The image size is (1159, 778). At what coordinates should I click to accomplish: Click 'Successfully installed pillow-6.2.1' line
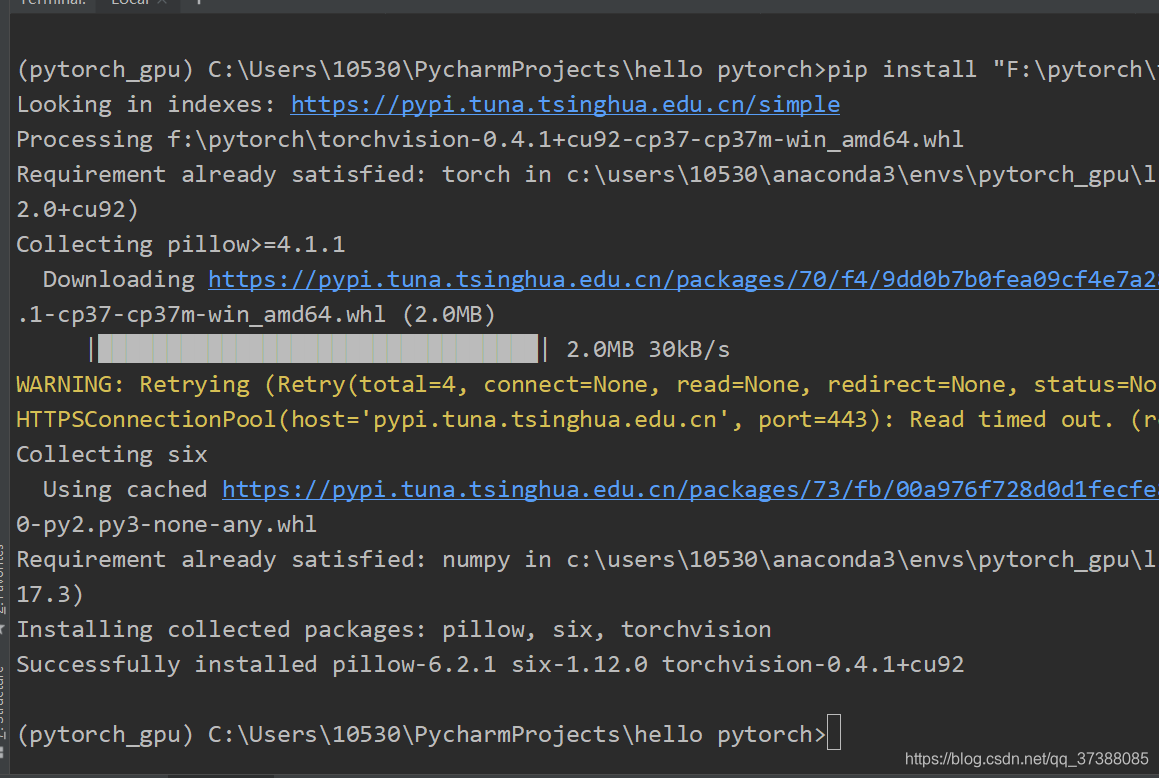click(490, 664)
